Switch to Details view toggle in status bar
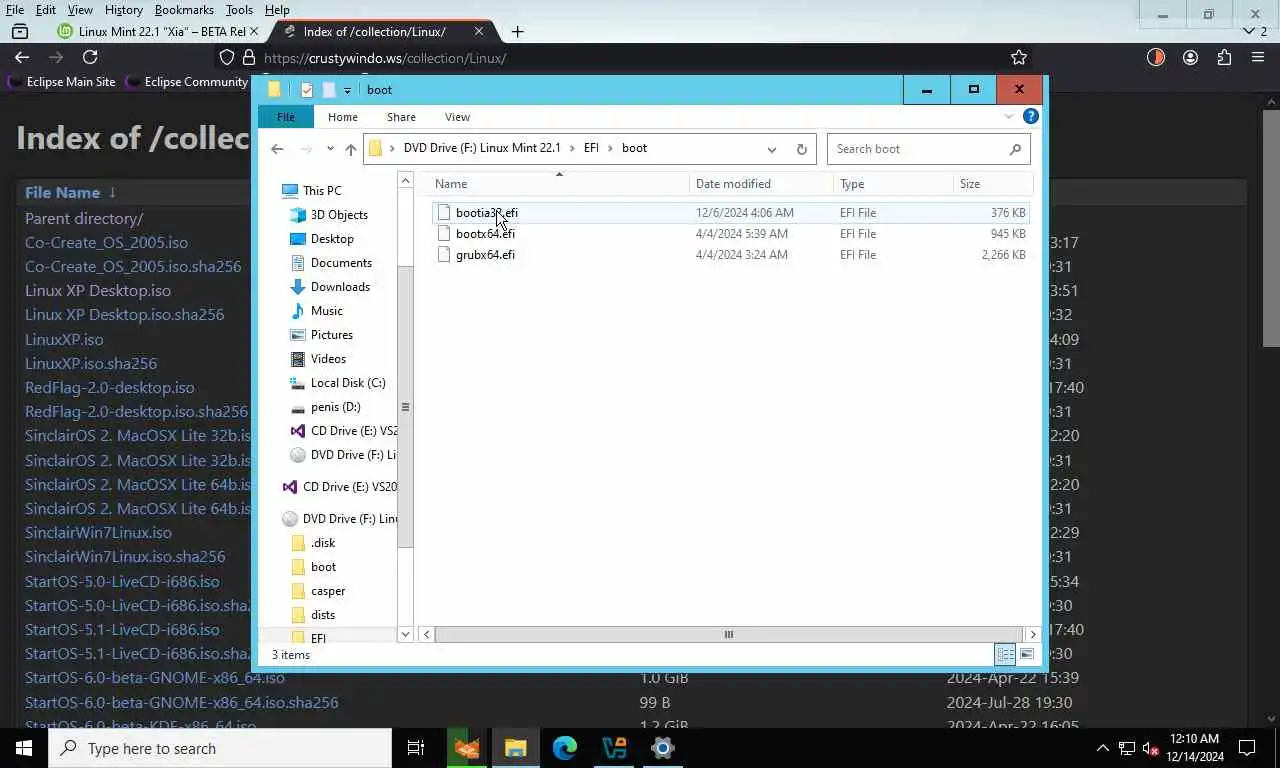Screen dimensions: 1280x768 click(1005, 654)
